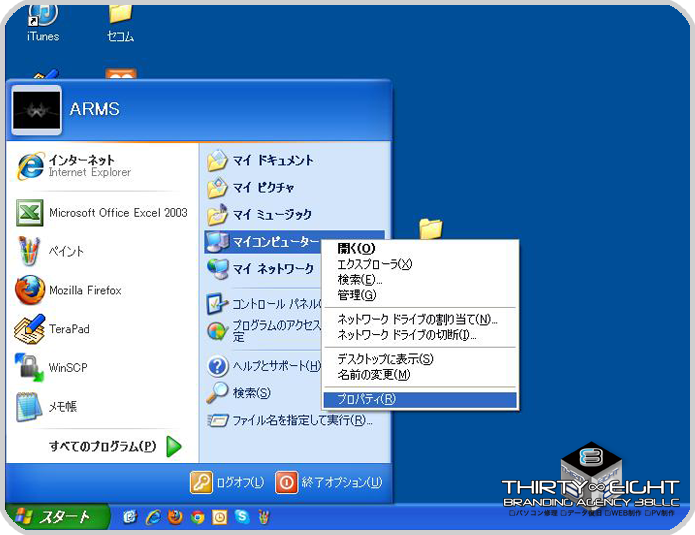Open the iTunes desktop shortcut
Viewport: 695px width, 535px height.
point(42,20)
